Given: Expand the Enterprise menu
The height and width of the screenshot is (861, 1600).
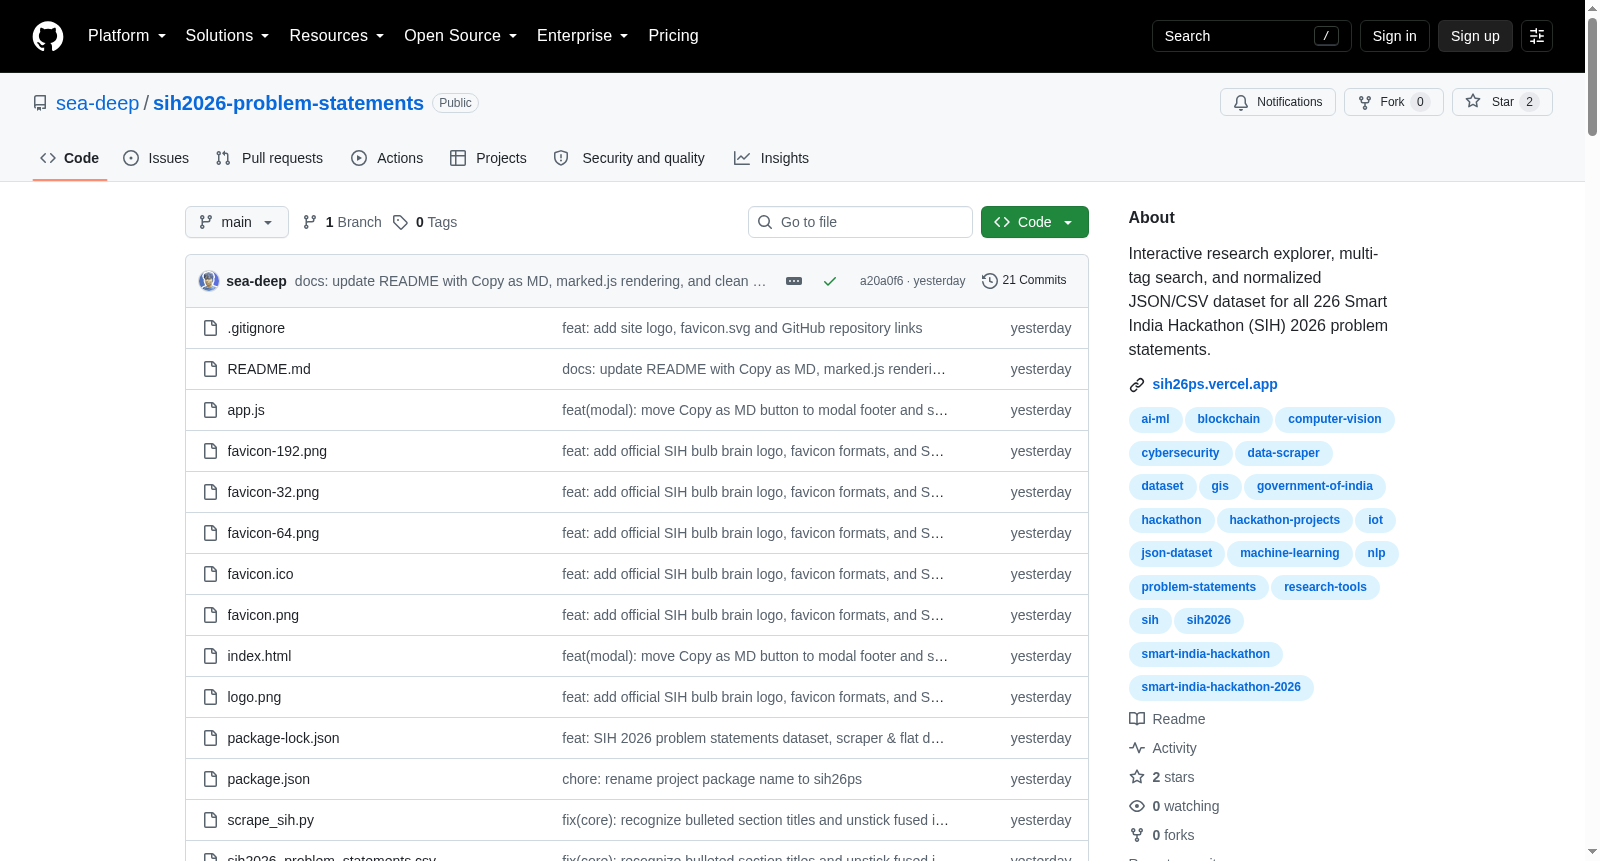Looking at the screenshot, I should (x=583, y=36).
